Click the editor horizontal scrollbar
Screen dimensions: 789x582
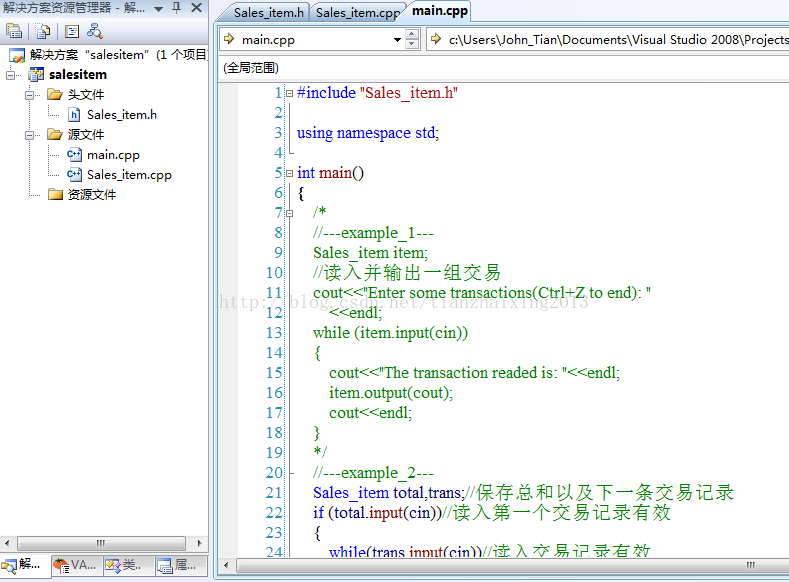point(500,565)
